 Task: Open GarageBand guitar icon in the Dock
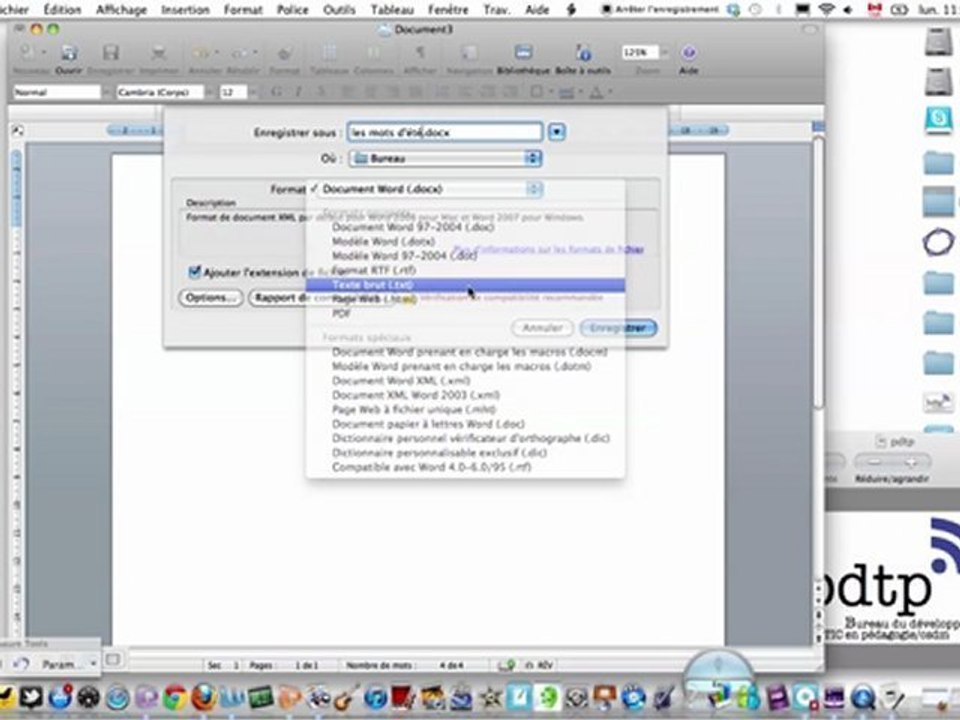(x=347, y=697)
